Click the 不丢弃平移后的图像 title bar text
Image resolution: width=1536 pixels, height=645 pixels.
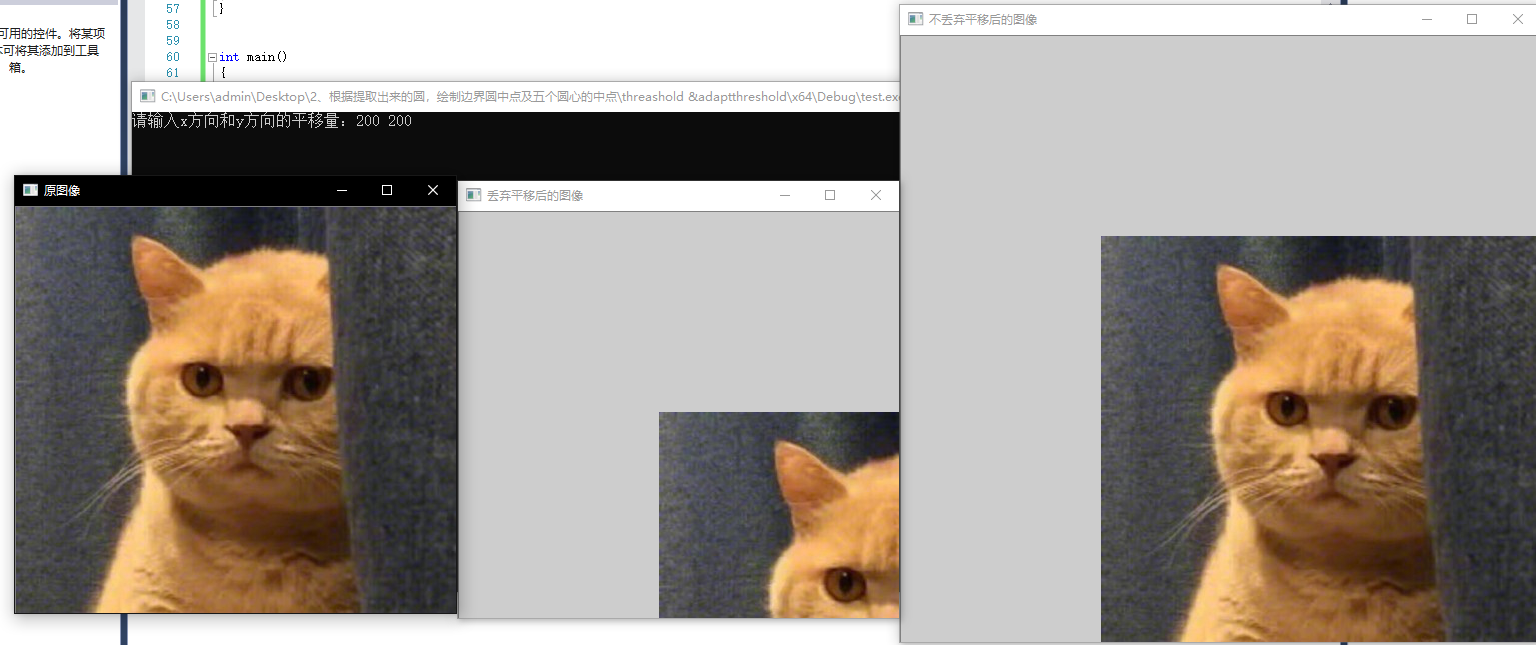click(983, 19)
